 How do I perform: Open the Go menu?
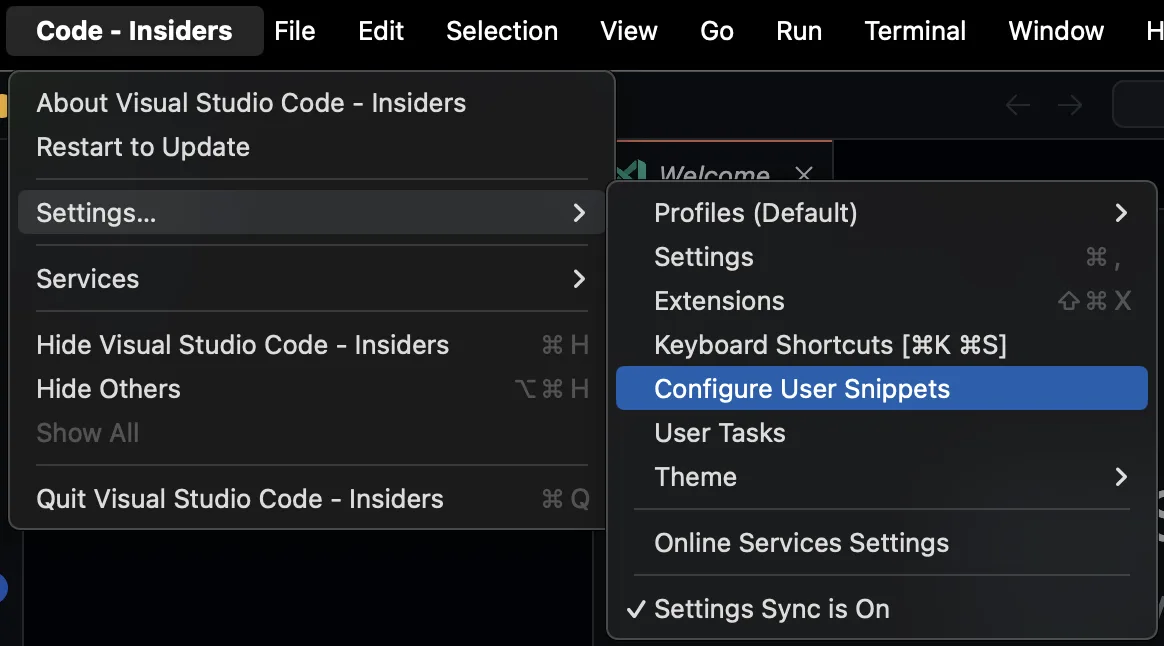coord(717,31)
